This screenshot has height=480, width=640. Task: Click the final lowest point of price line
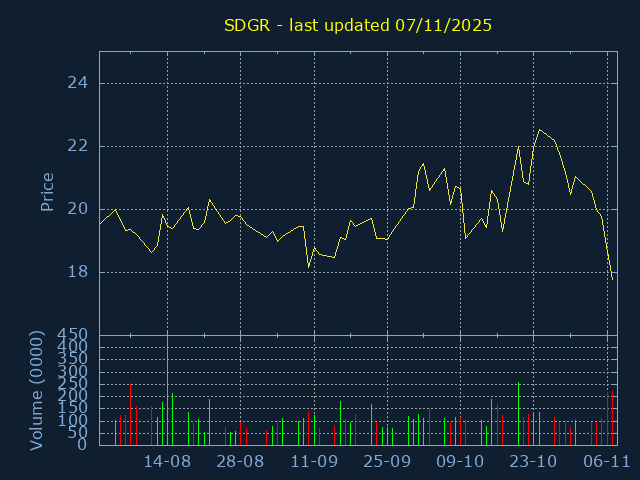pos(612,278)
